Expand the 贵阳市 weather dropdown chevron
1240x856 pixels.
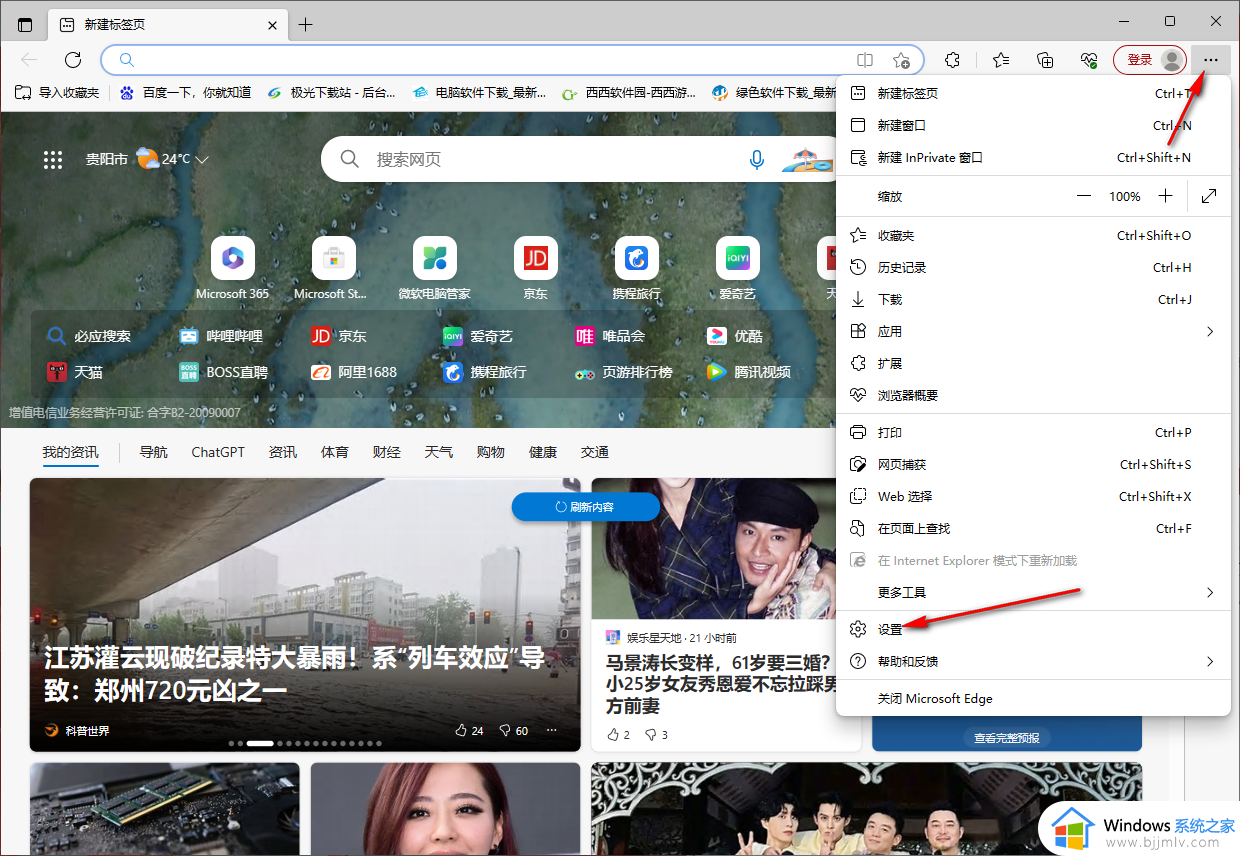coord(202,159)
